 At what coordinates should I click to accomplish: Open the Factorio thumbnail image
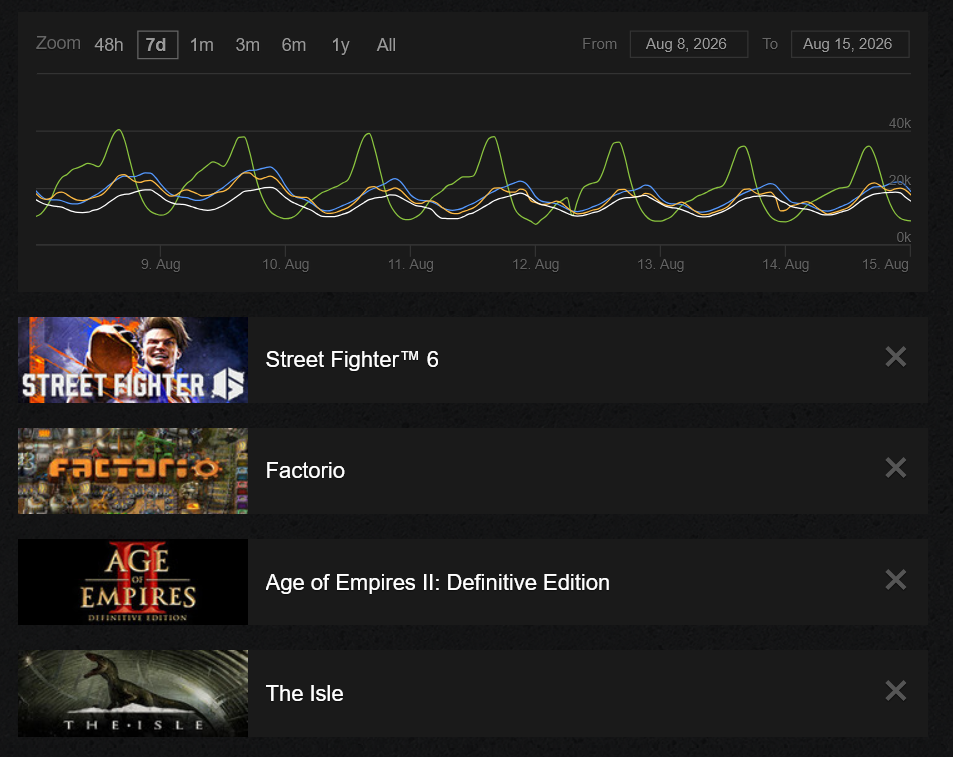point(133,471)
